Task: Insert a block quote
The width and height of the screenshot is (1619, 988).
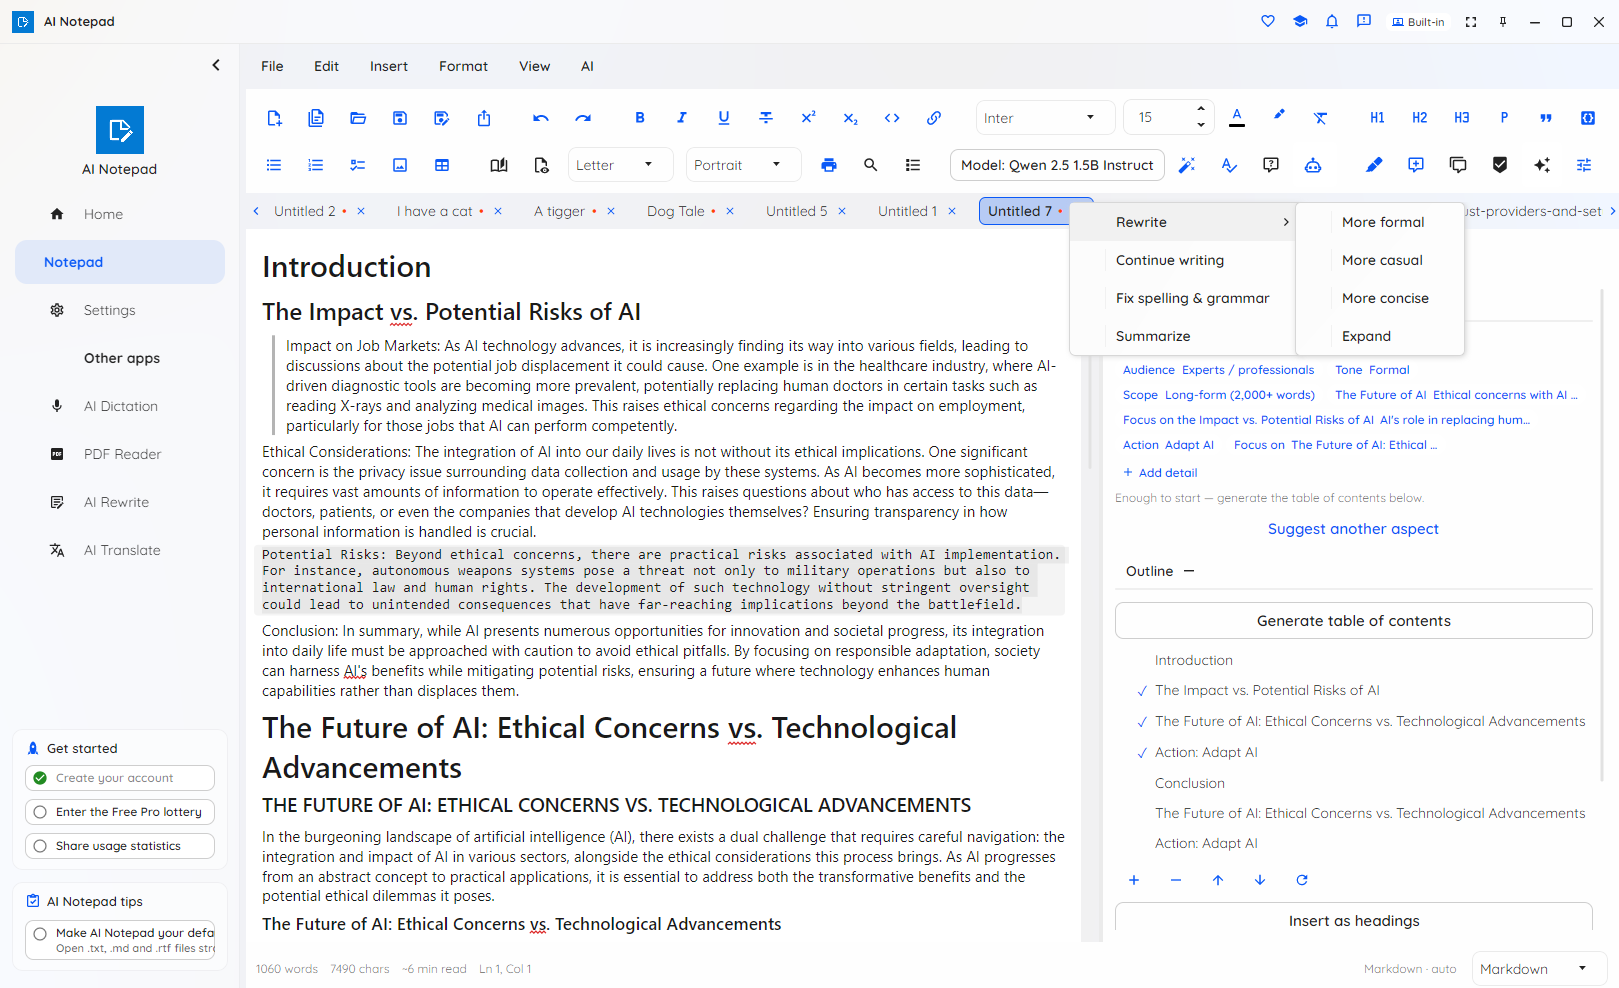Action: [1546, 118]
